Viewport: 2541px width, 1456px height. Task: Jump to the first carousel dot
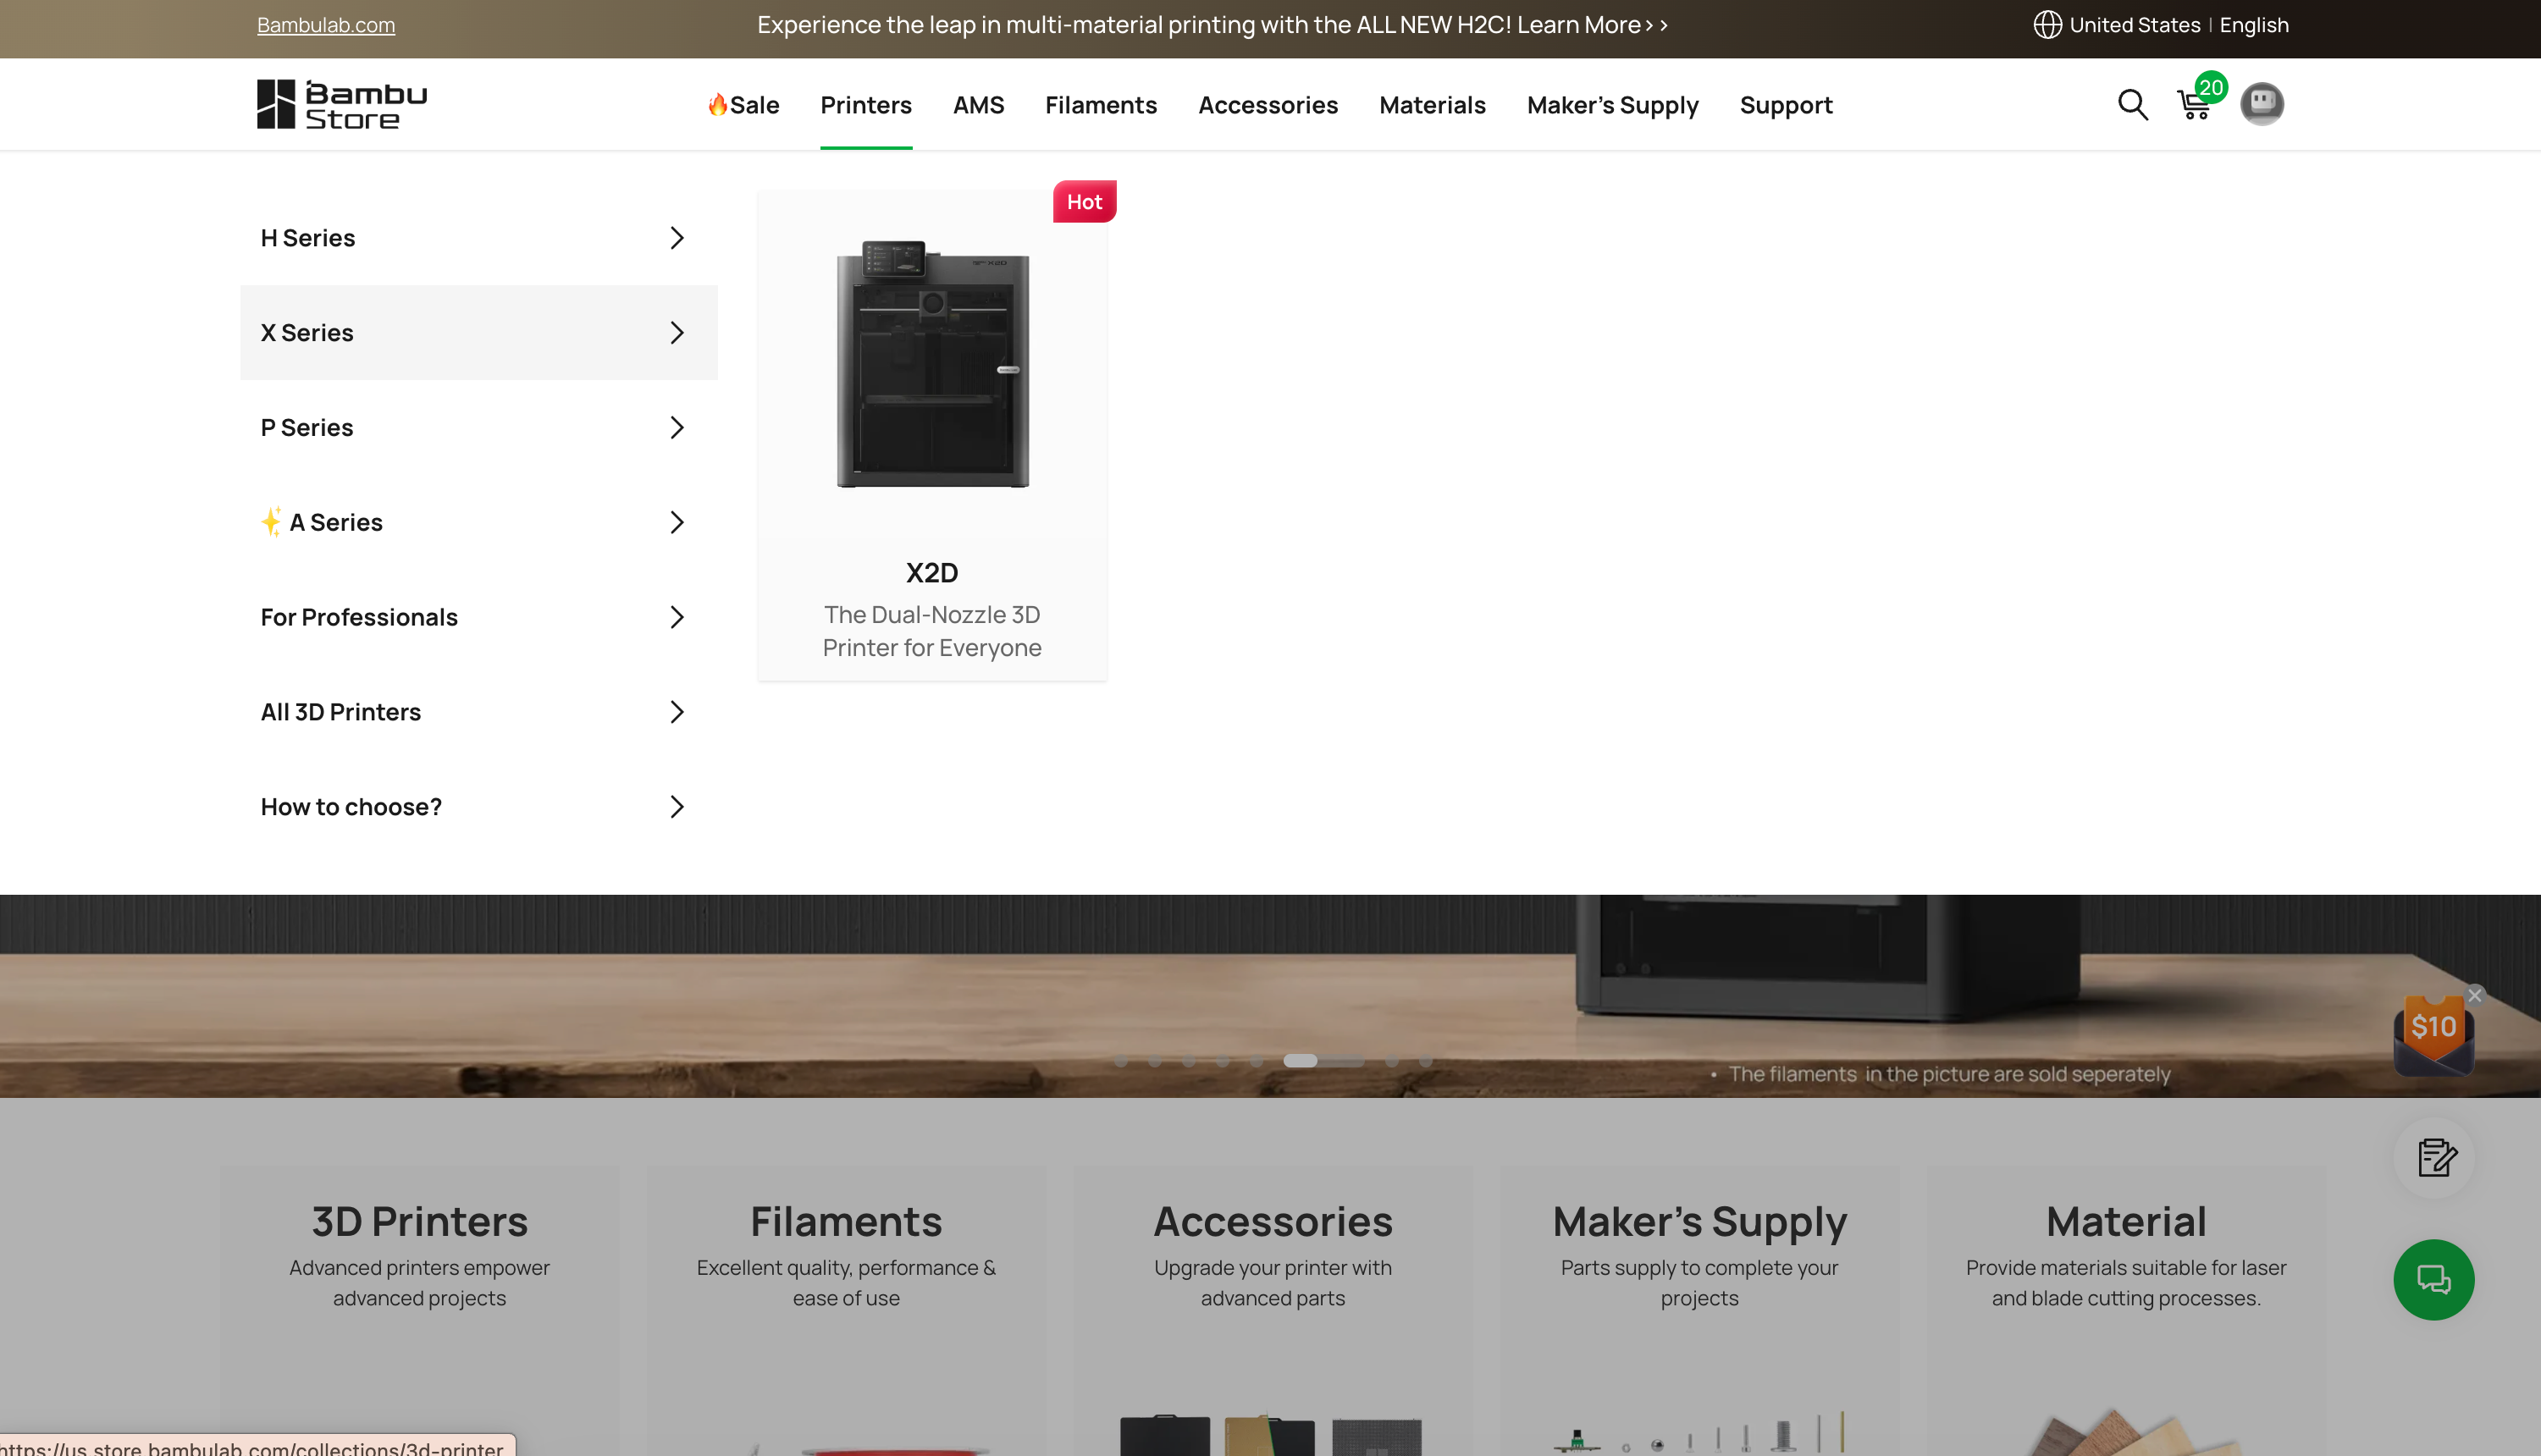(x=1121, y=1061)
